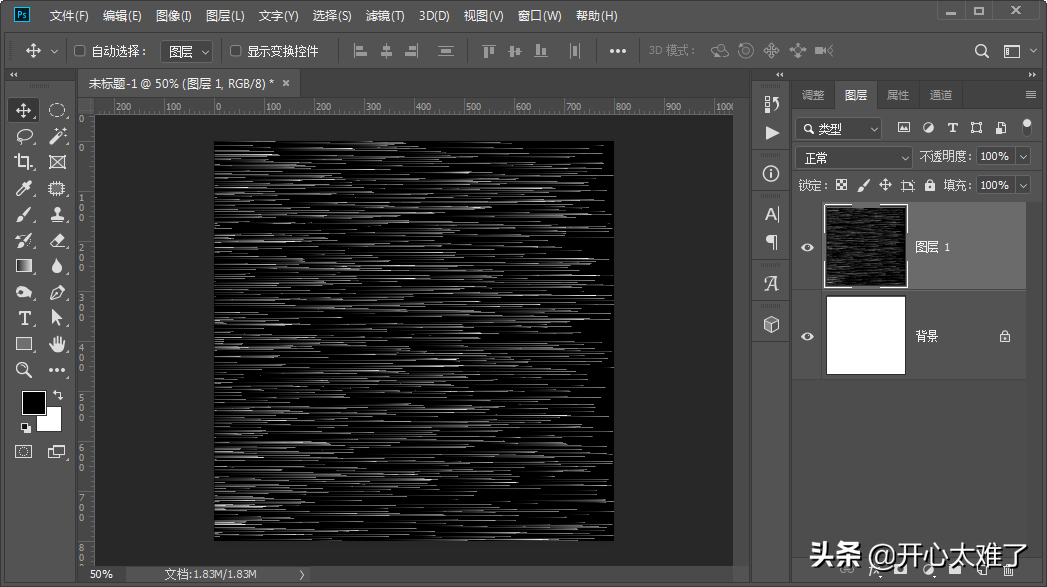Click the more align options three-dots button
This screenshot has width=1047, height=587.
tap(618, 51)
